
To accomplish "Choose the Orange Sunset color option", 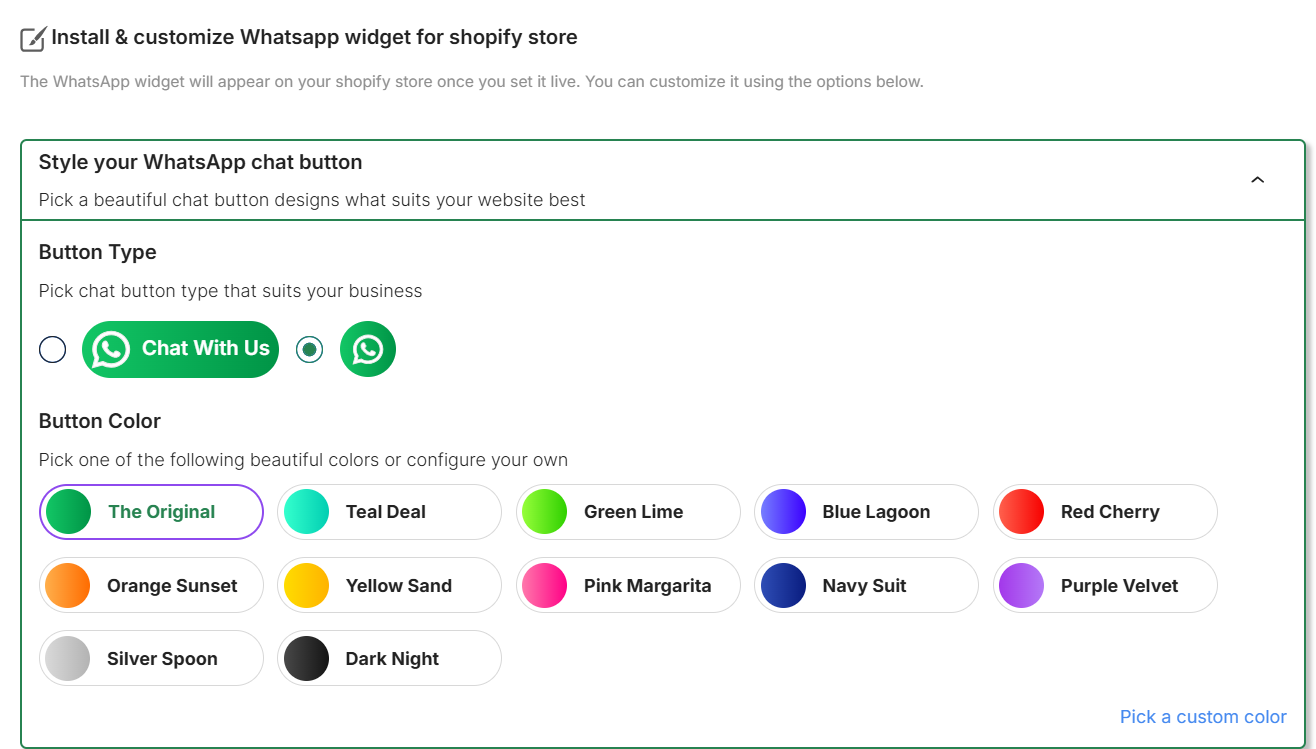I will click(151, 585).
